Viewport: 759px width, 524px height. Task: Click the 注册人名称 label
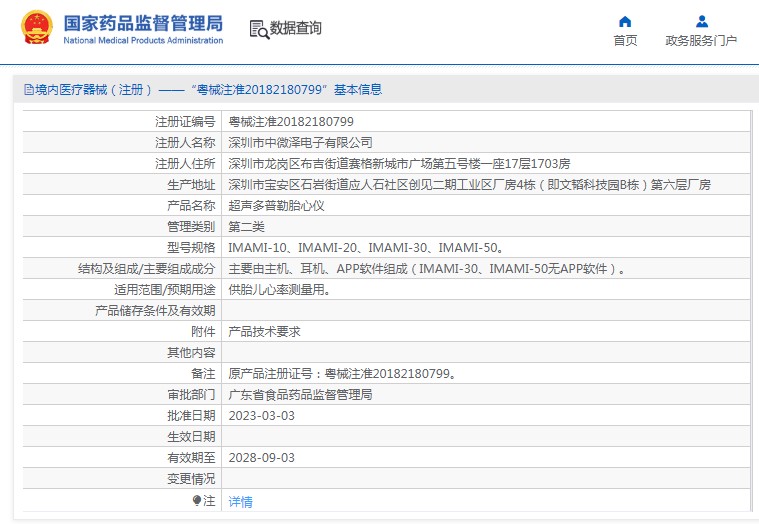185,143
